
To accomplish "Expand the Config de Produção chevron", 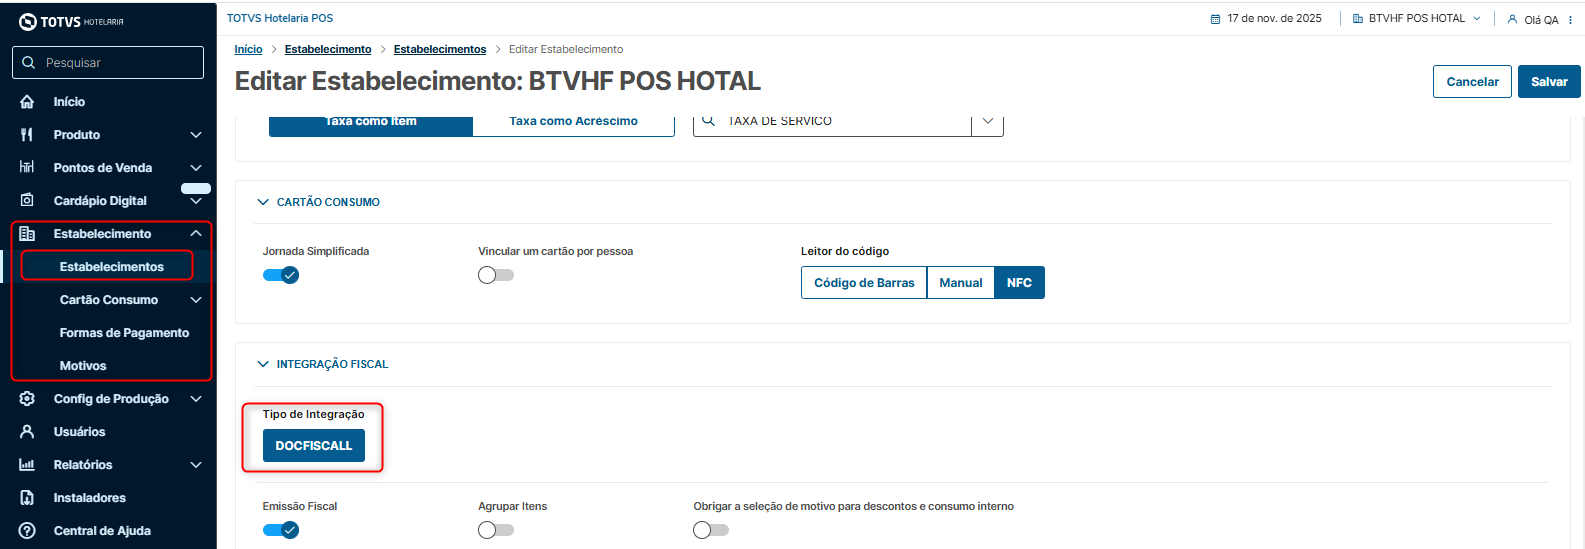I will click(x=196, y=399).
